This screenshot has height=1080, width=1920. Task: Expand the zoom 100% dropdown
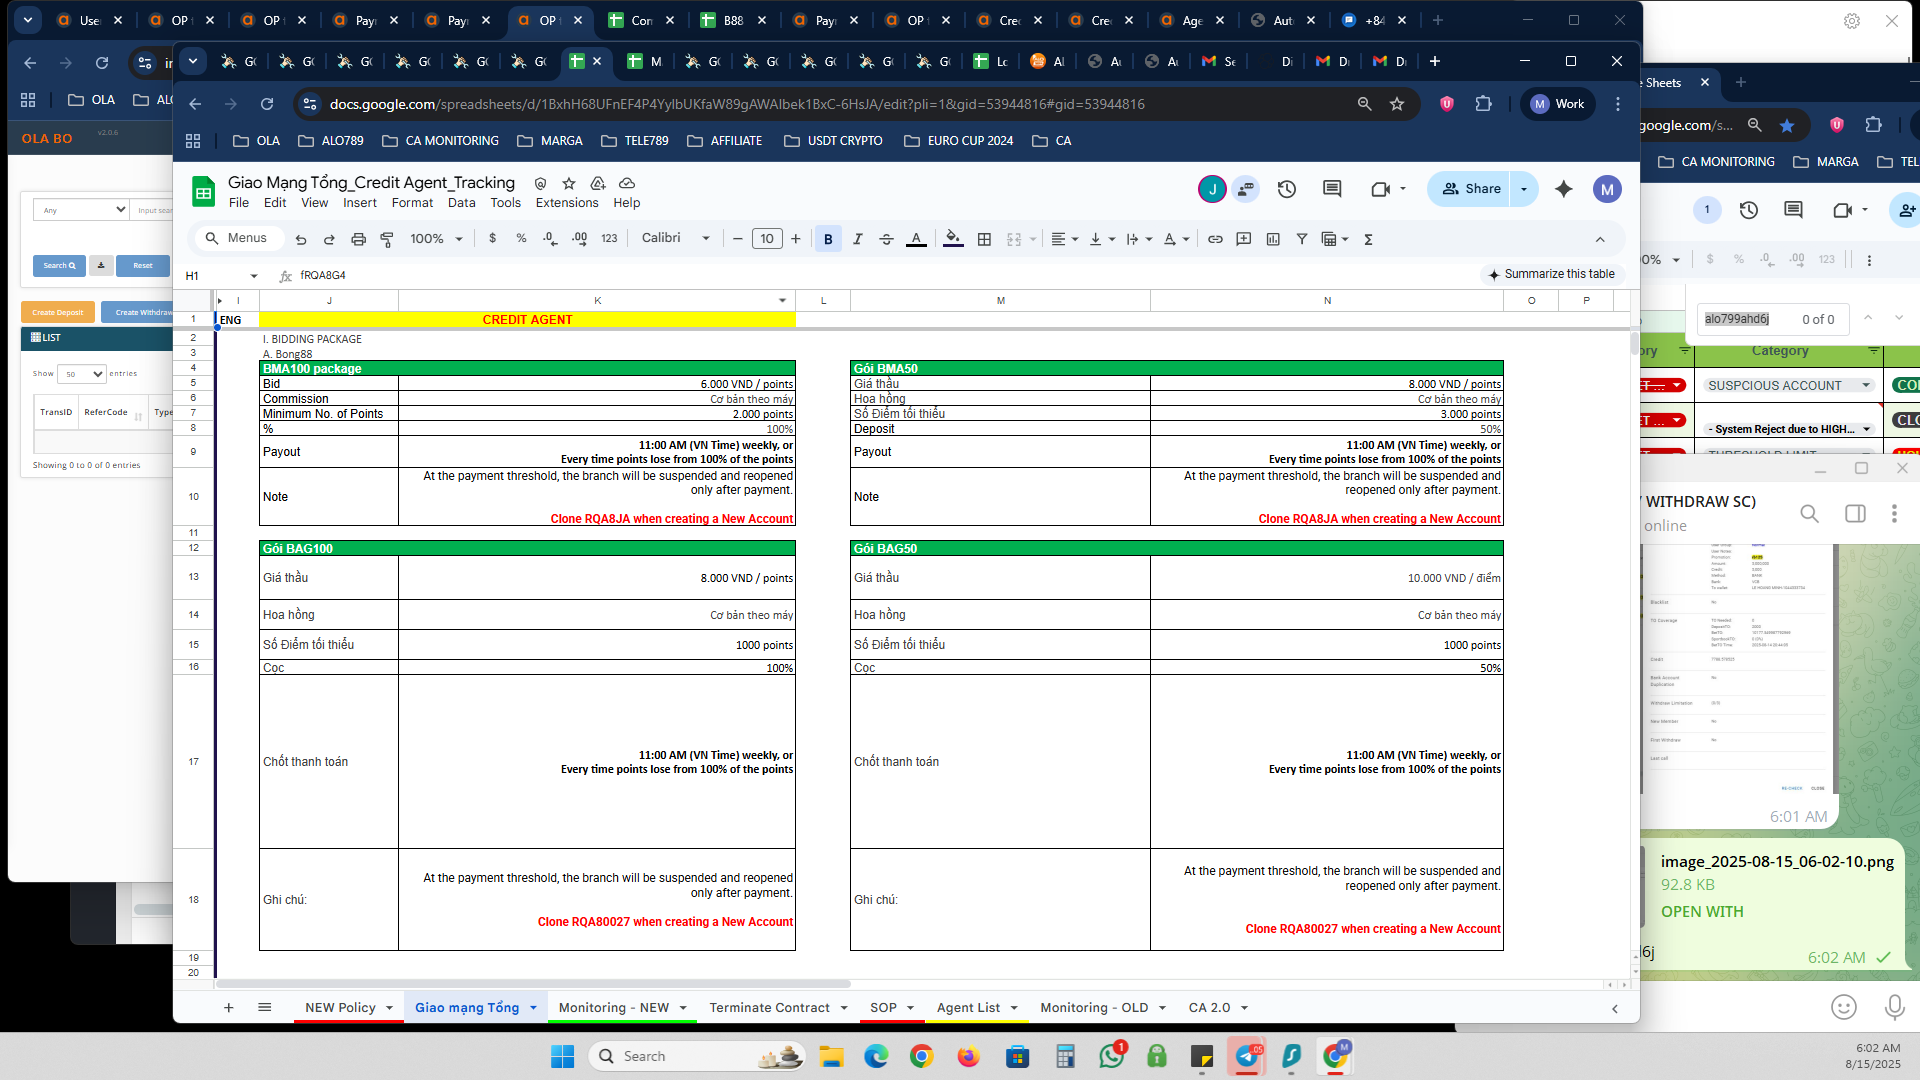click(x=437, y=239)
